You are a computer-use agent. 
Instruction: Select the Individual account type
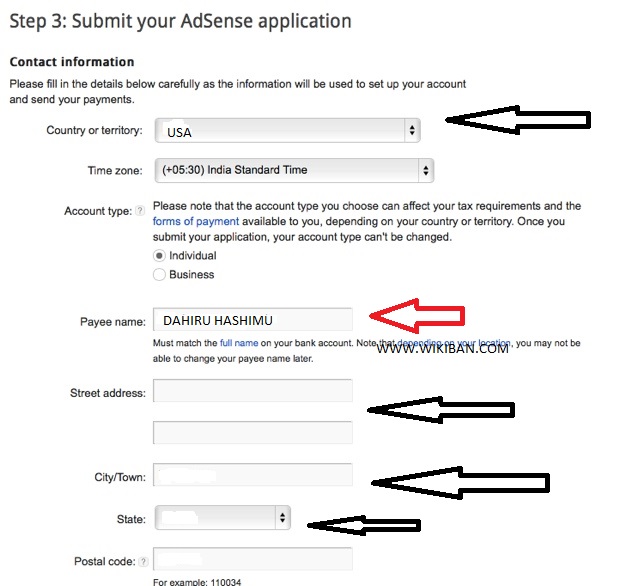point(159,256)
